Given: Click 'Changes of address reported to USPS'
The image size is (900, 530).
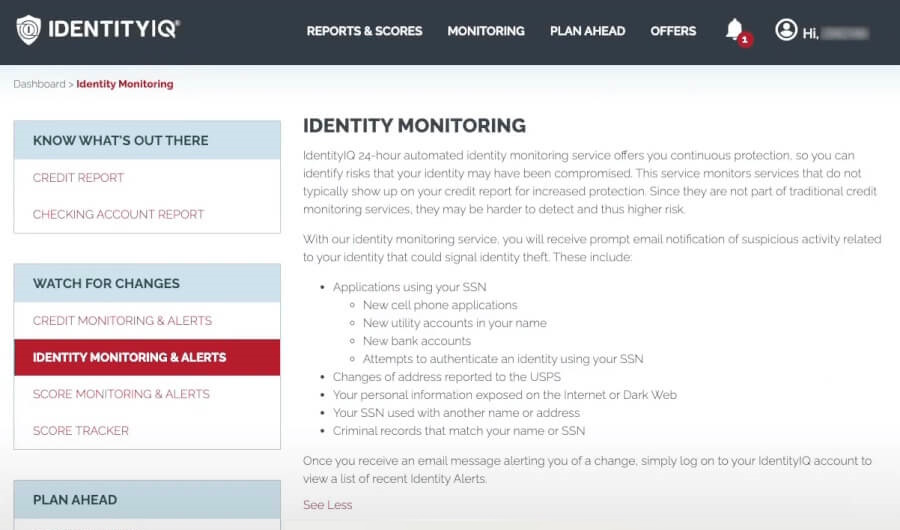Looking at the screenshot, I should [447, 377].
